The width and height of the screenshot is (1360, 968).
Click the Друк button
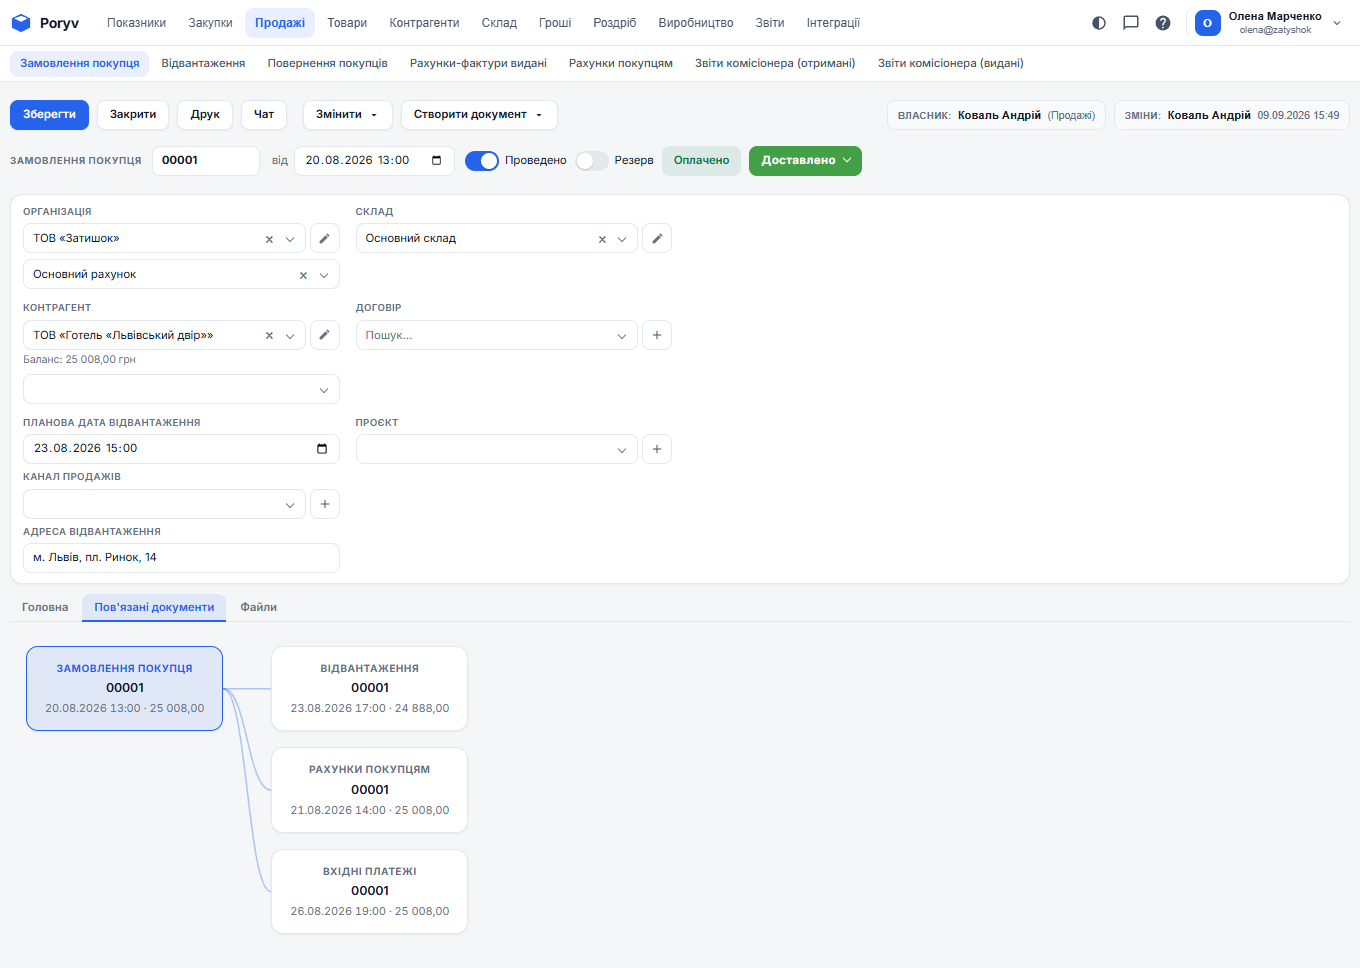point(205,115)
